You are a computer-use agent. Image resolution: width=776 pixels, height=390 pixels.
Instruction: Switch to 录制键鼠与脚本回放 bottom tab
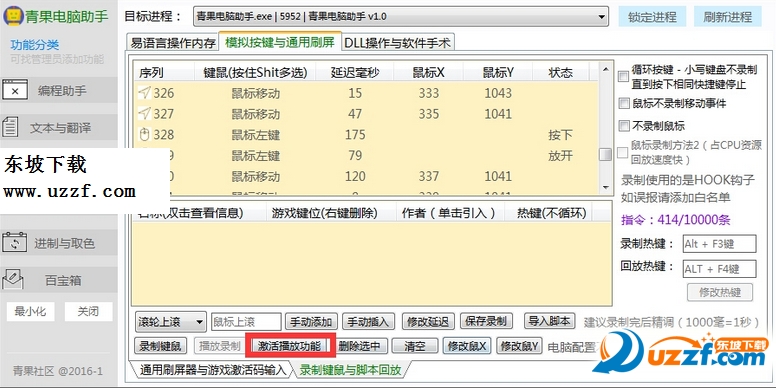[x=350, y=370]
